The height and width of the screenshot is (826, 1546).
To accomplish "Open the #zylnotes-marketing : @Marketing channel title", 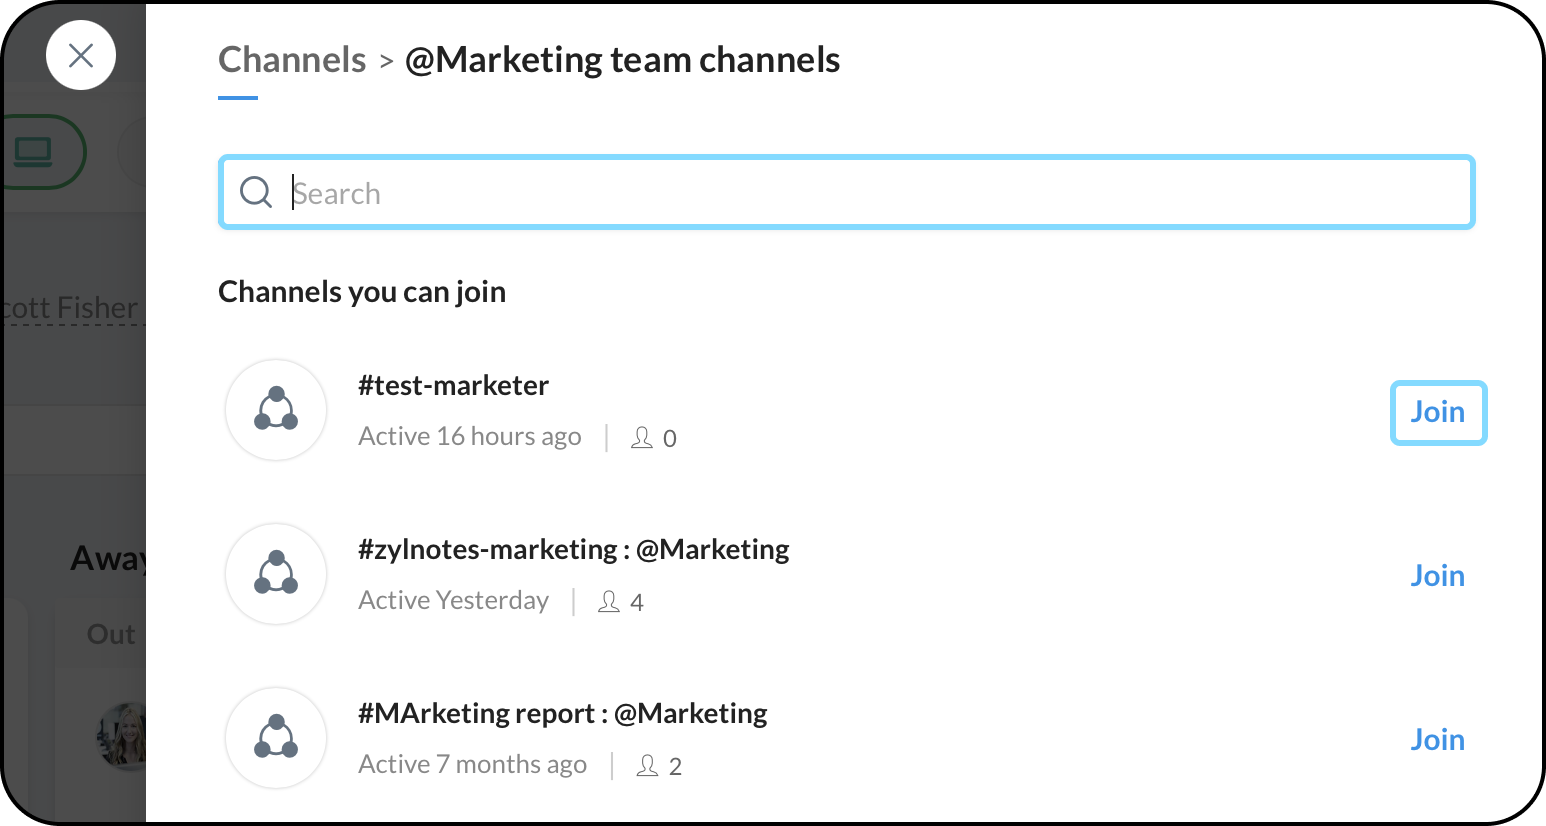I will coord(573,550).
